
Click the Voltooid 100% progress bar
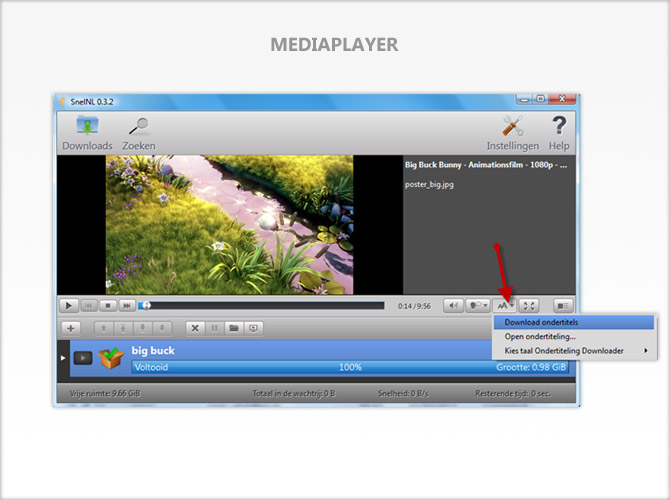pyautogui.click(x=350, y=367)
